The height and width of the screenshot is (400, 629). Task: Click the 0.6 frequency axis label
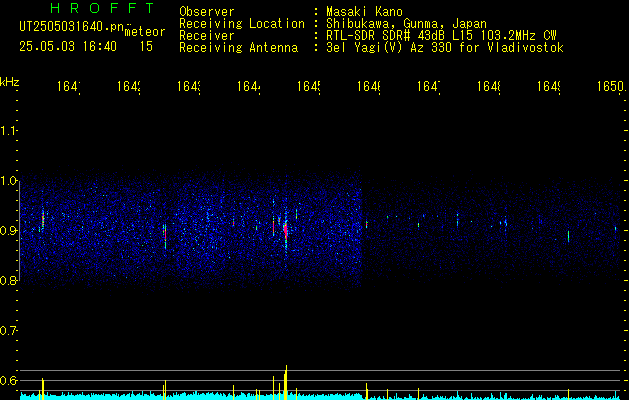click(9, 380)
